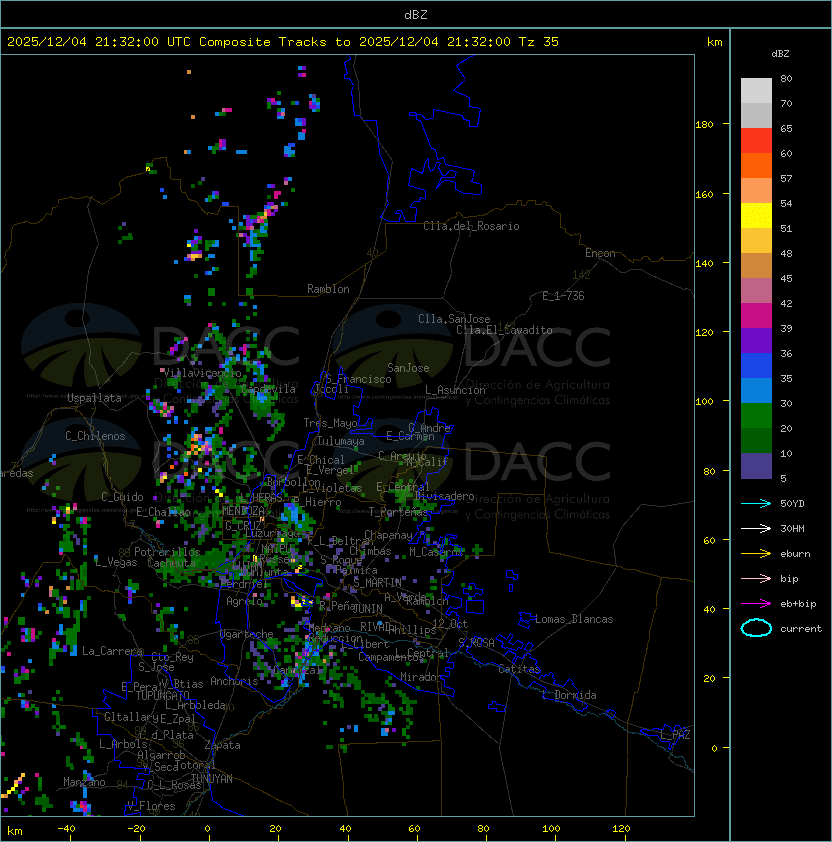The height and width of the screenshot is (842, 832).
Task: Click the L_PAZ map label
Action: pyautogui.click(x=675, y=735)
